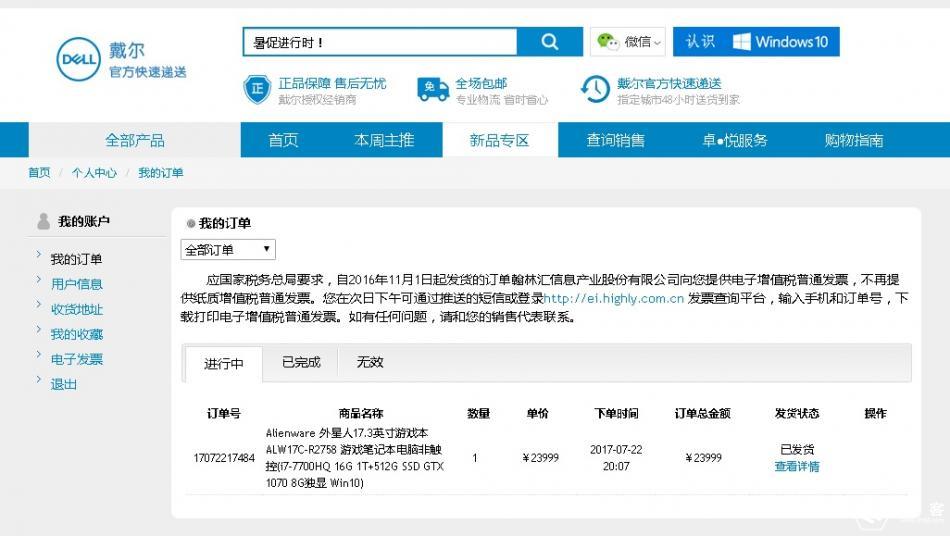Click the chevron beside 退出
This screenshot has width=950, height=536.
click(x=39, y=379)
